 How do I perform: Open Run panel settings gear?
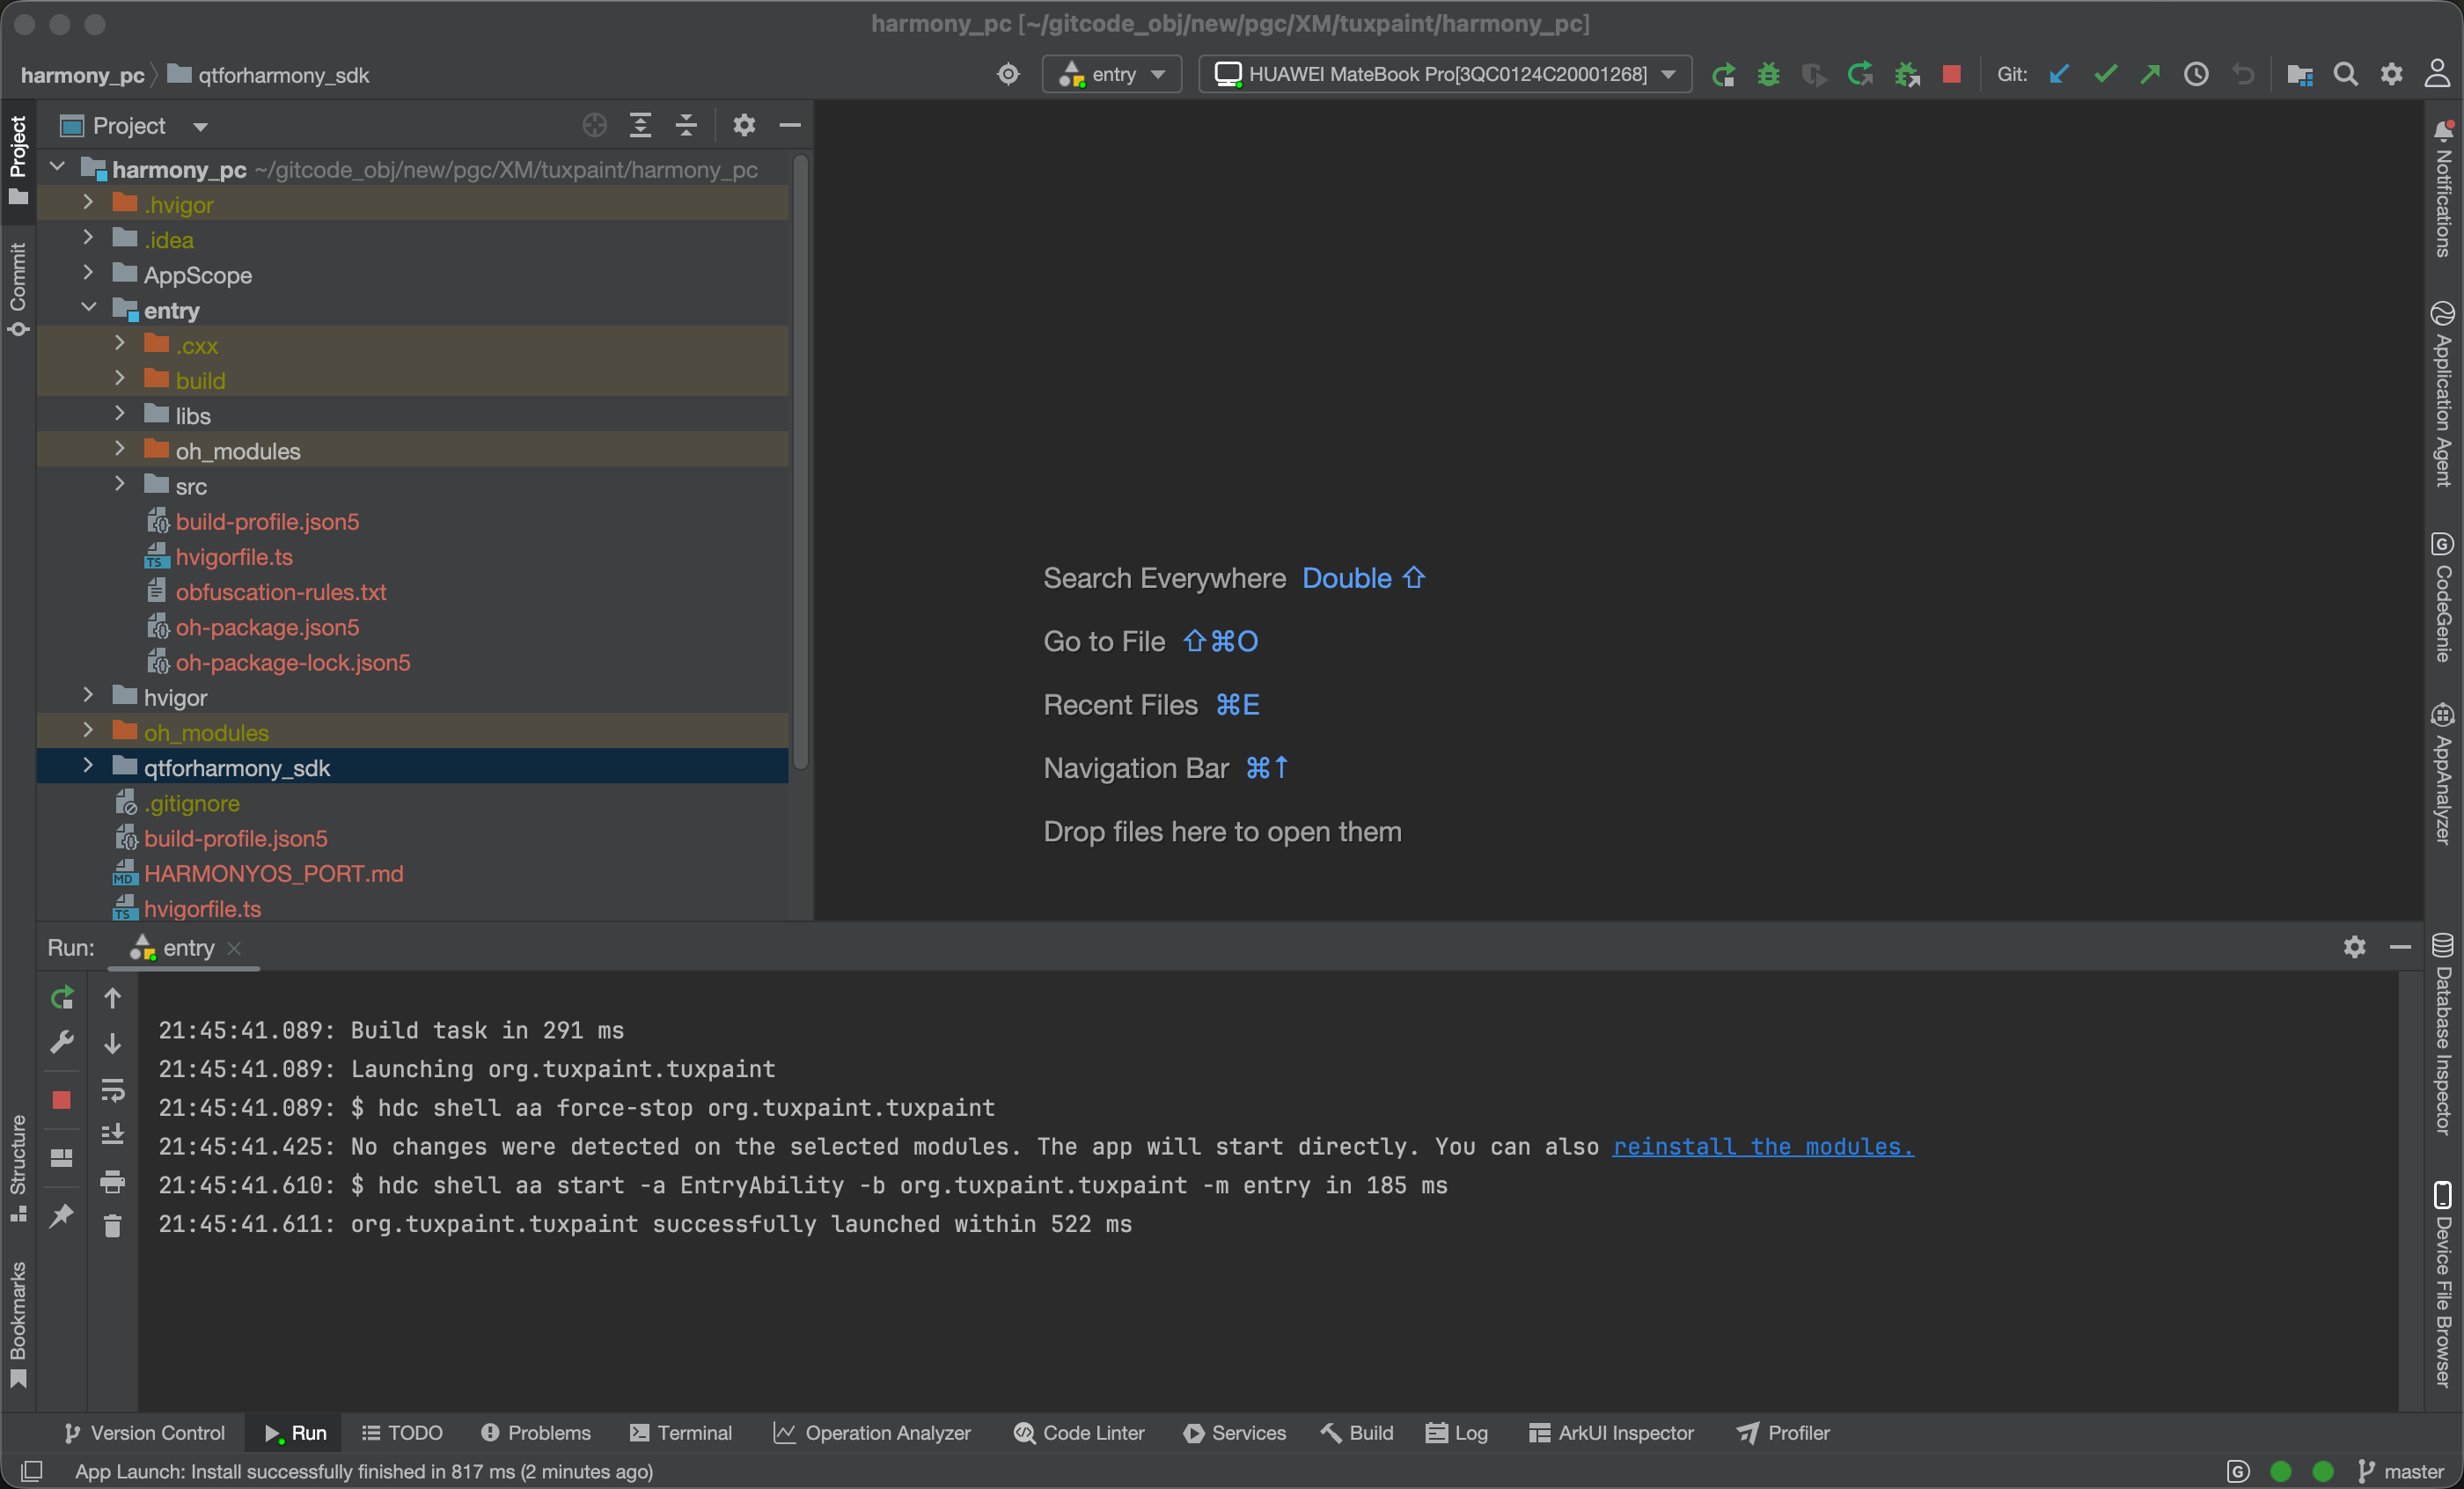(x=2354, y=946)
